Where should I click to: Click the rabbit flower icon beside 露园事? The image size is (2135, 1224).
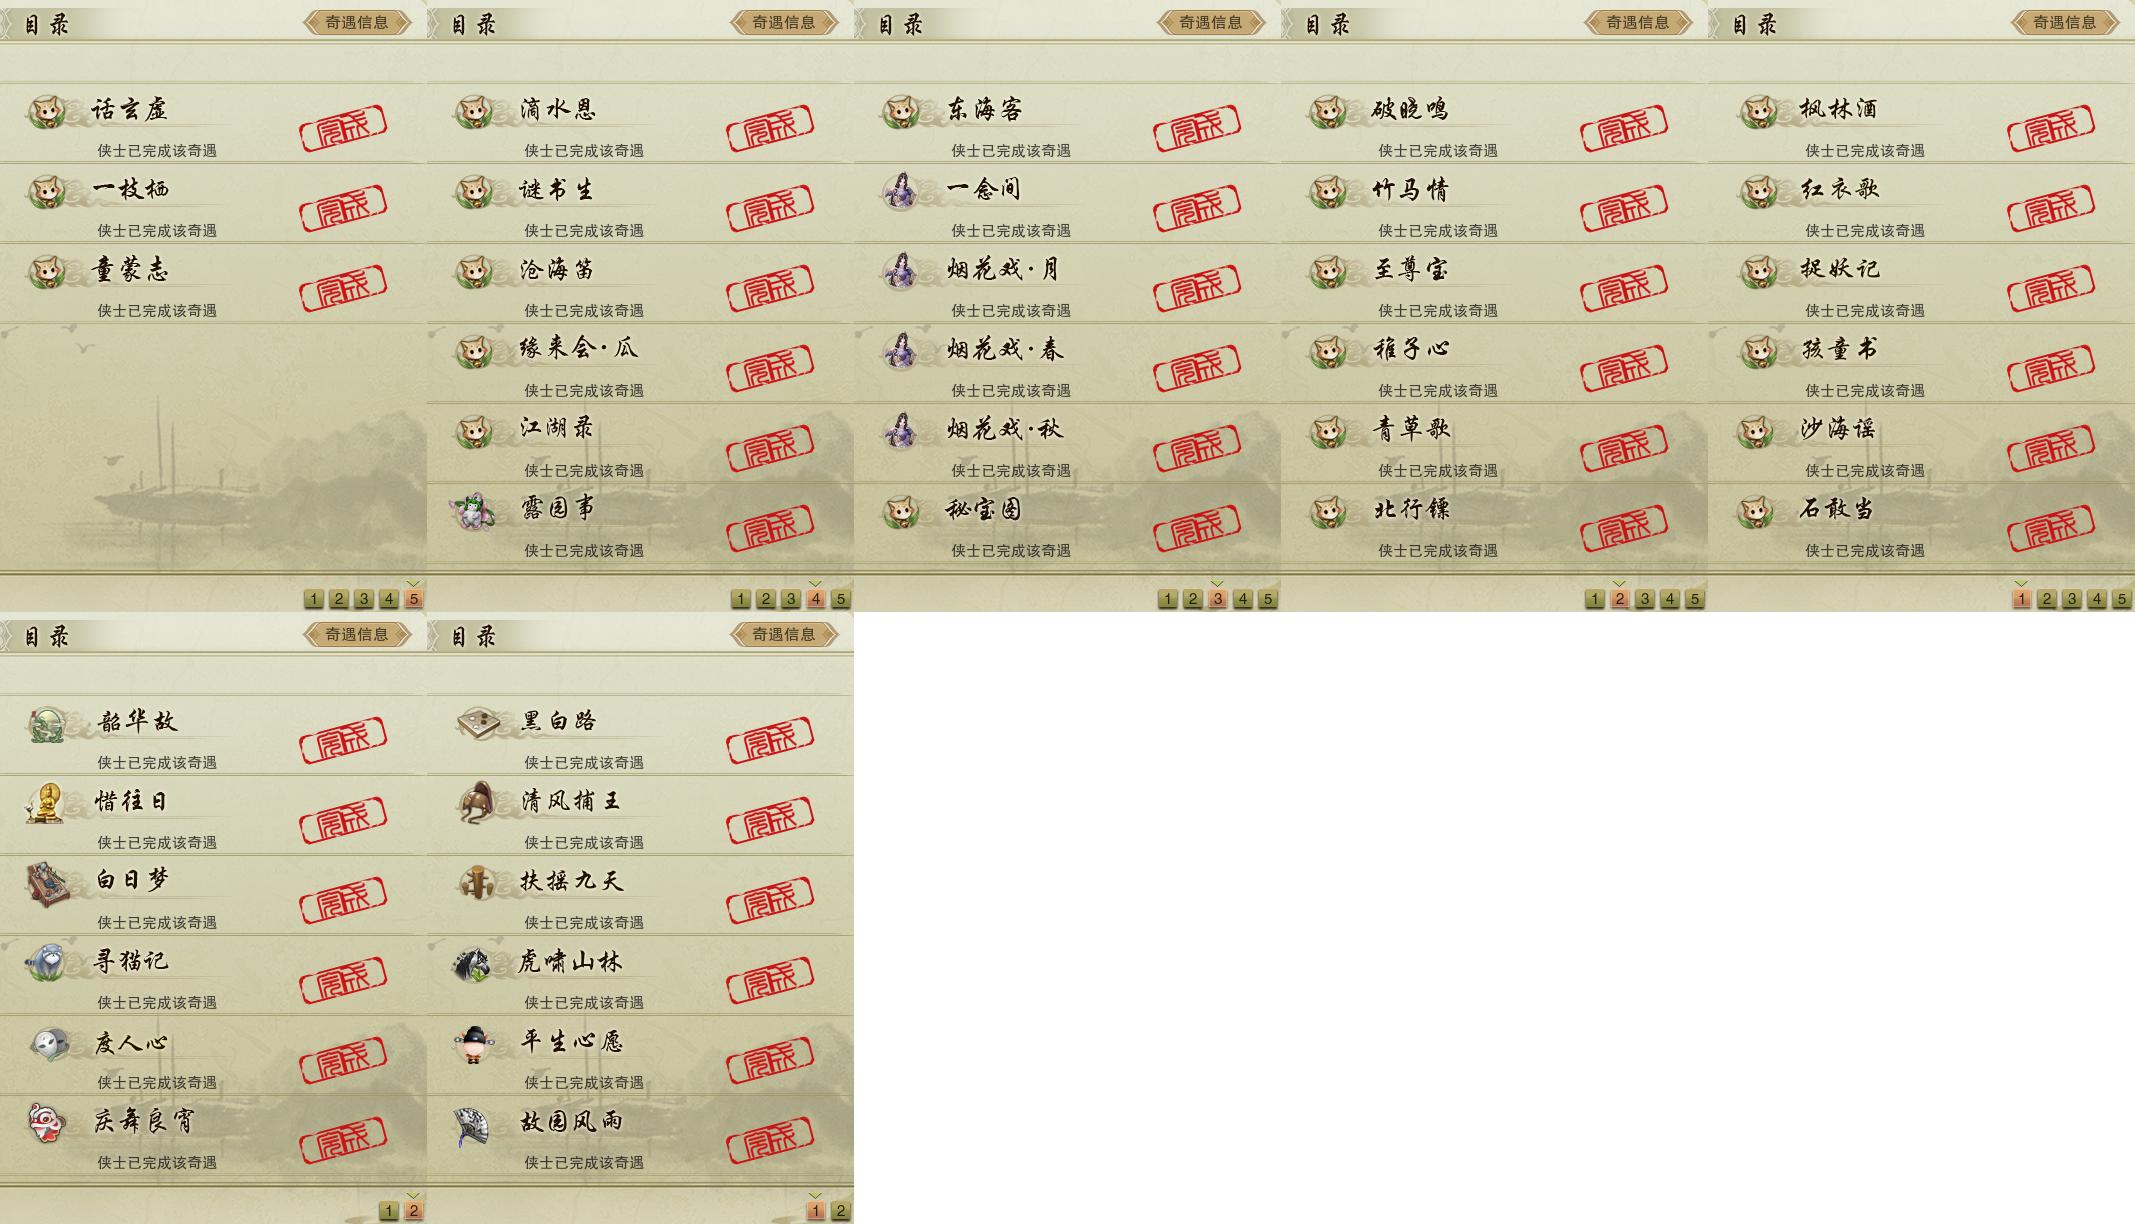tap(473, 511)
